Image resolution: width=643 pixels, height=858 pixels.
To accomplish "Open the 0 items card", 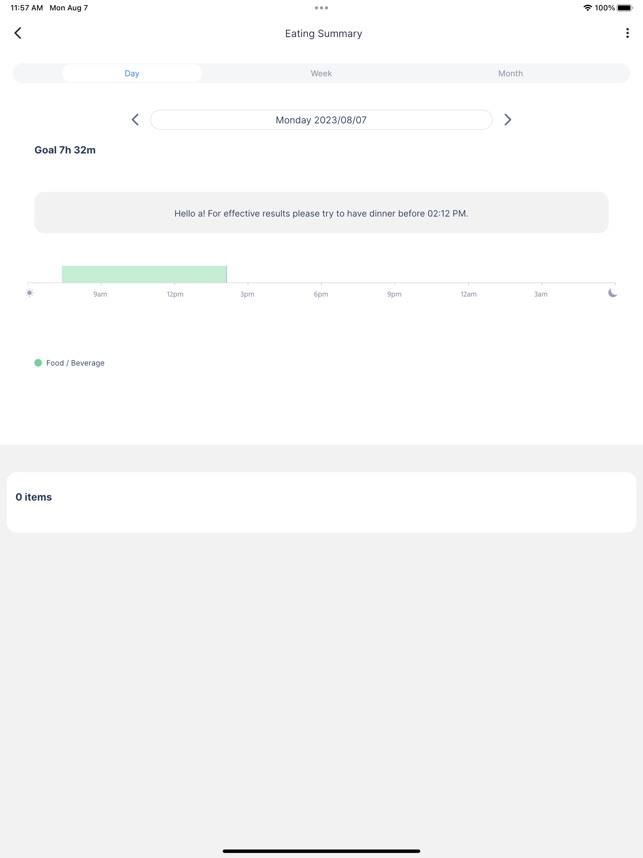I will [321, 502].
